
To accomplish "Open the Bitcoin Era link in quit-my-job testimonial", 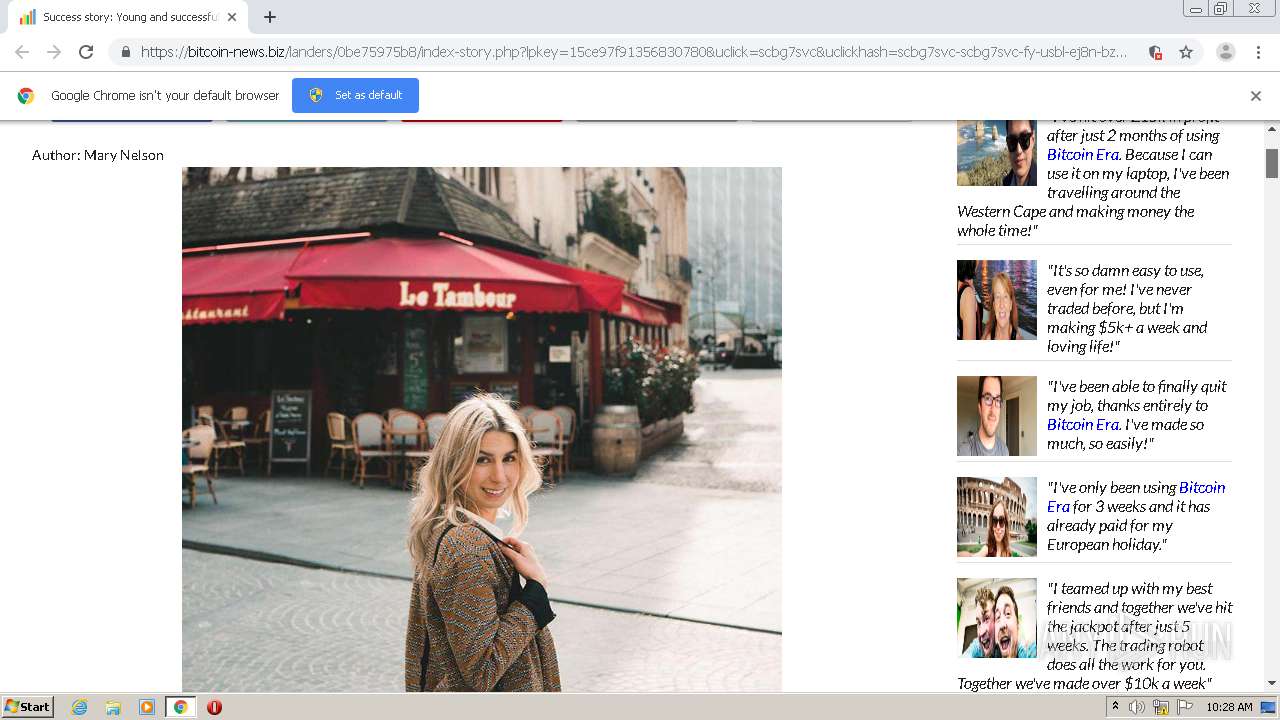I will 1083,424.
